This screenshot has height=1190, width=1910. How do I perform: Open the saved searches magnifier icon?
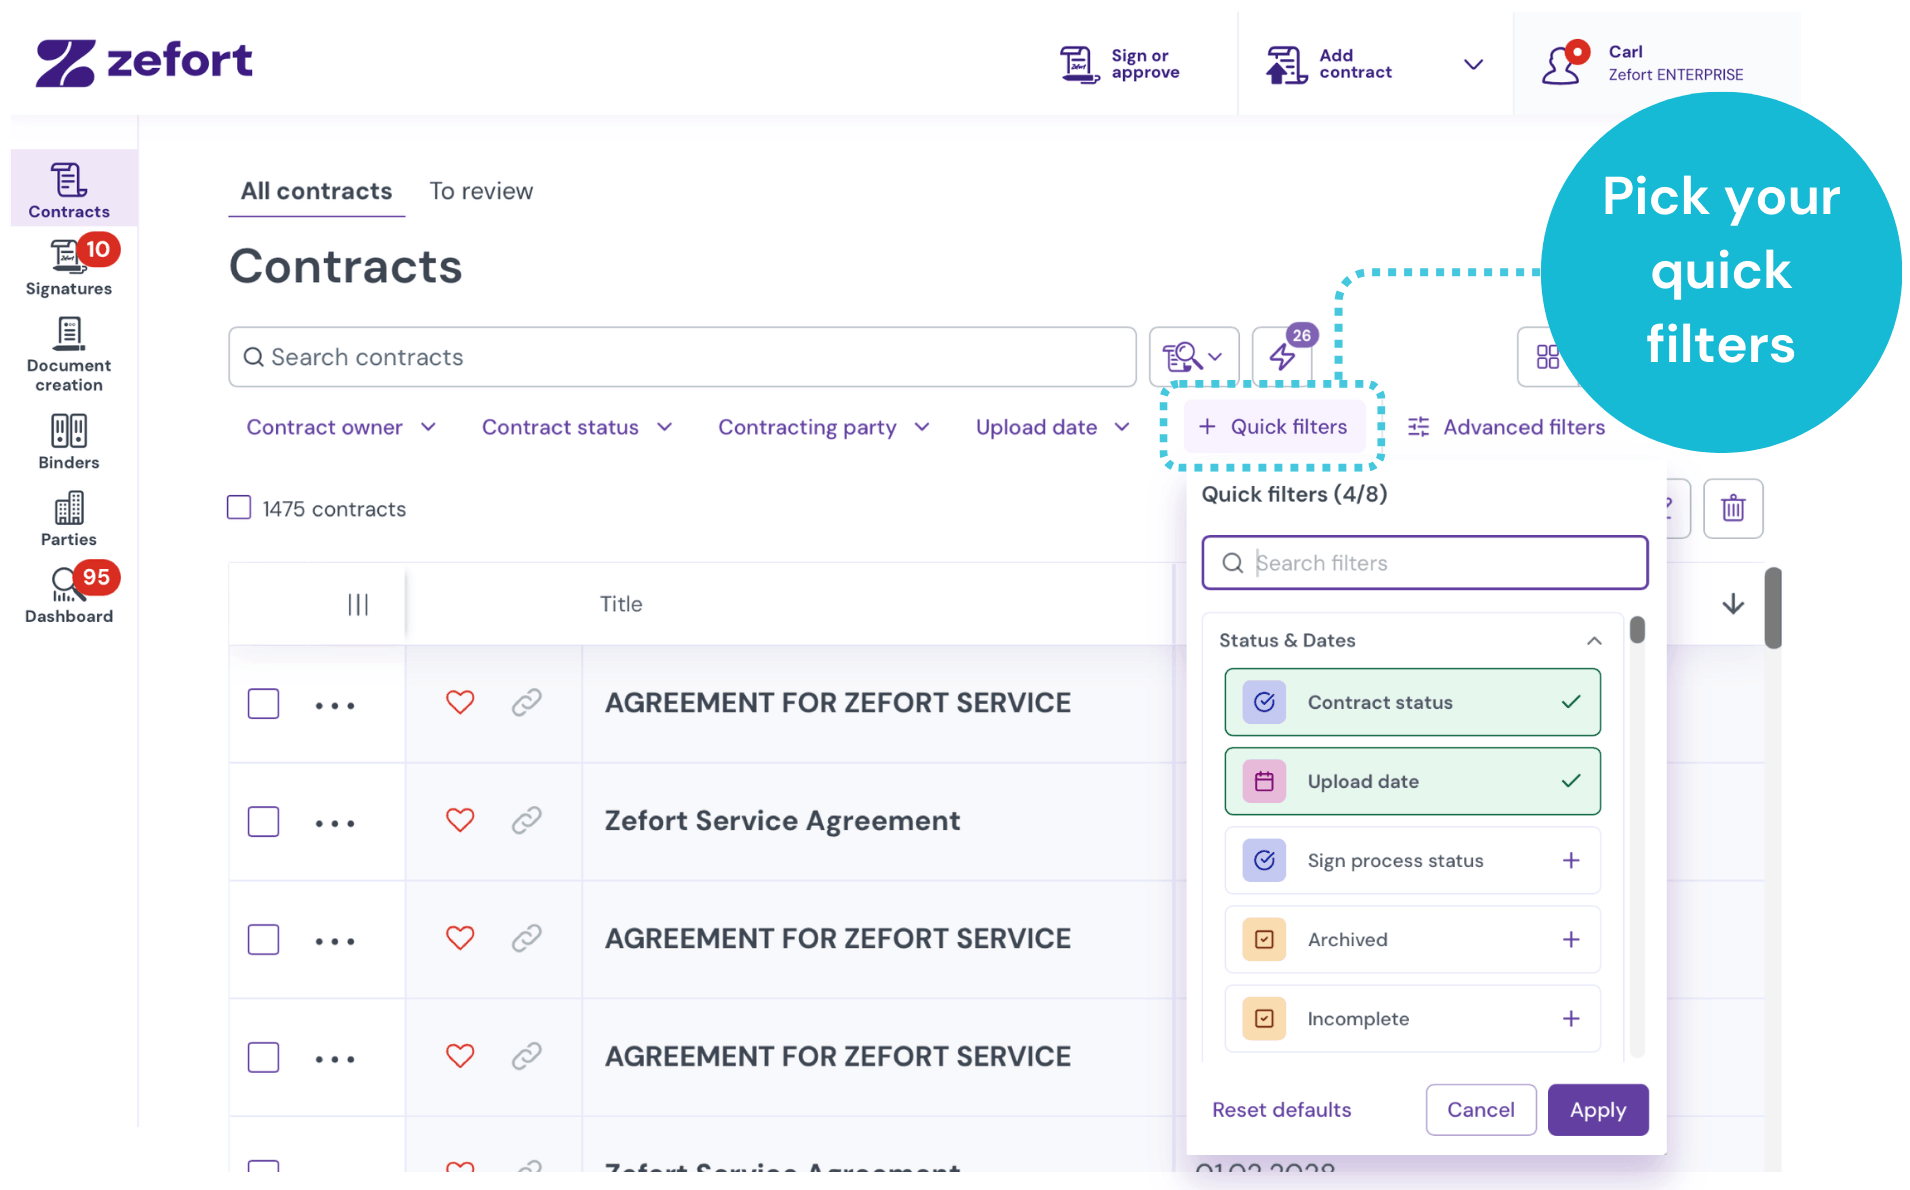(1192, 357)
